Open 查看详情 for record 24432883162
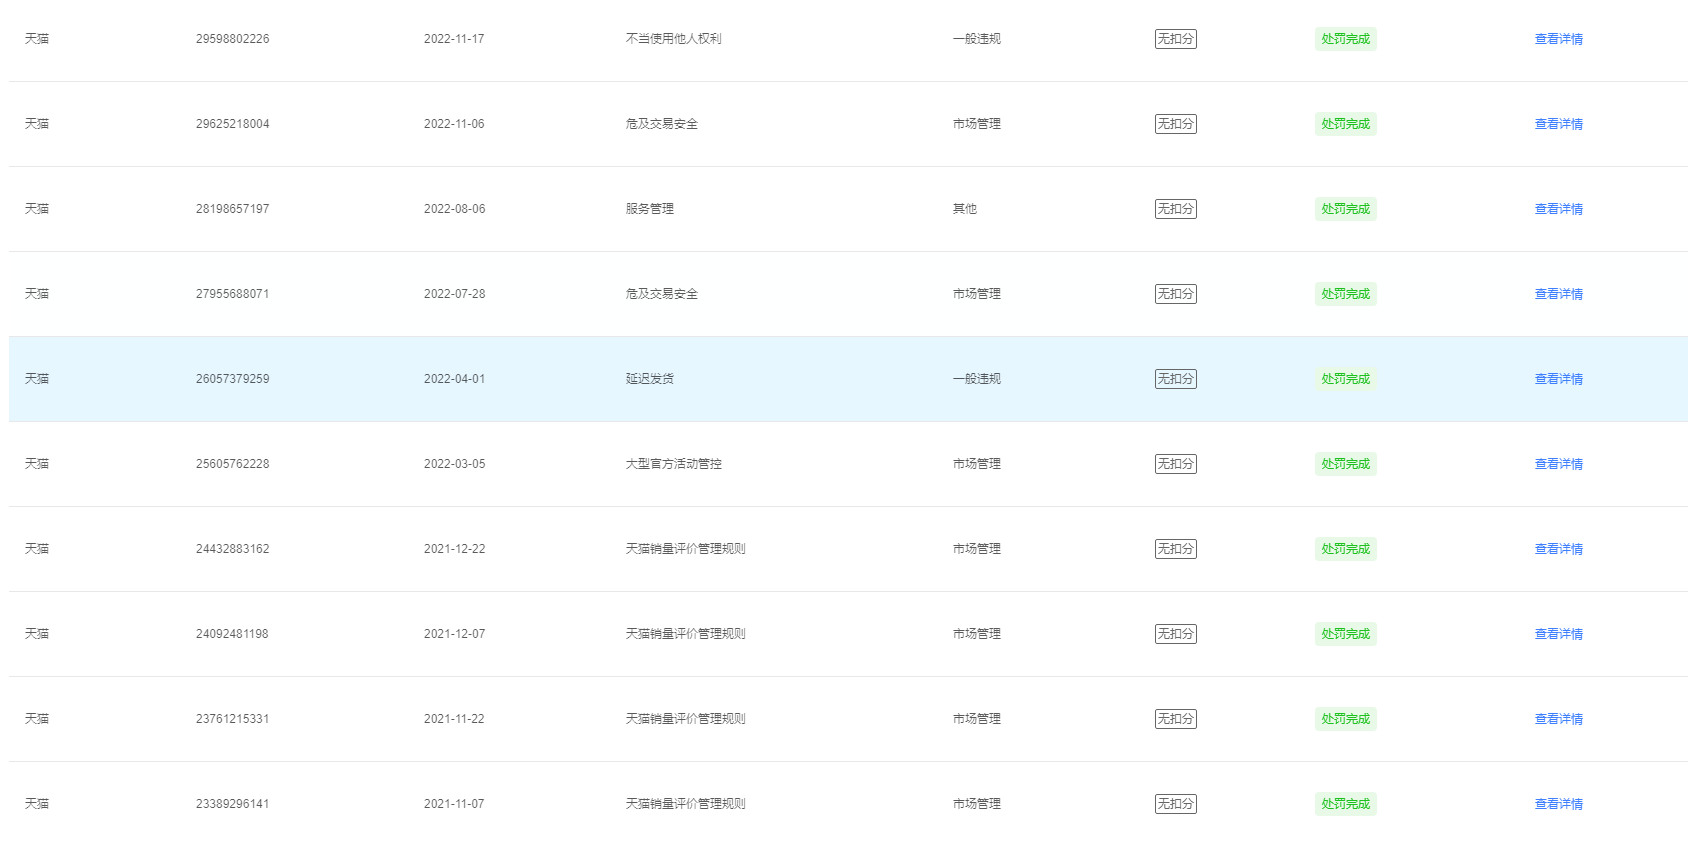Viewport: 1688px width, 846px height. [1558, 549]
